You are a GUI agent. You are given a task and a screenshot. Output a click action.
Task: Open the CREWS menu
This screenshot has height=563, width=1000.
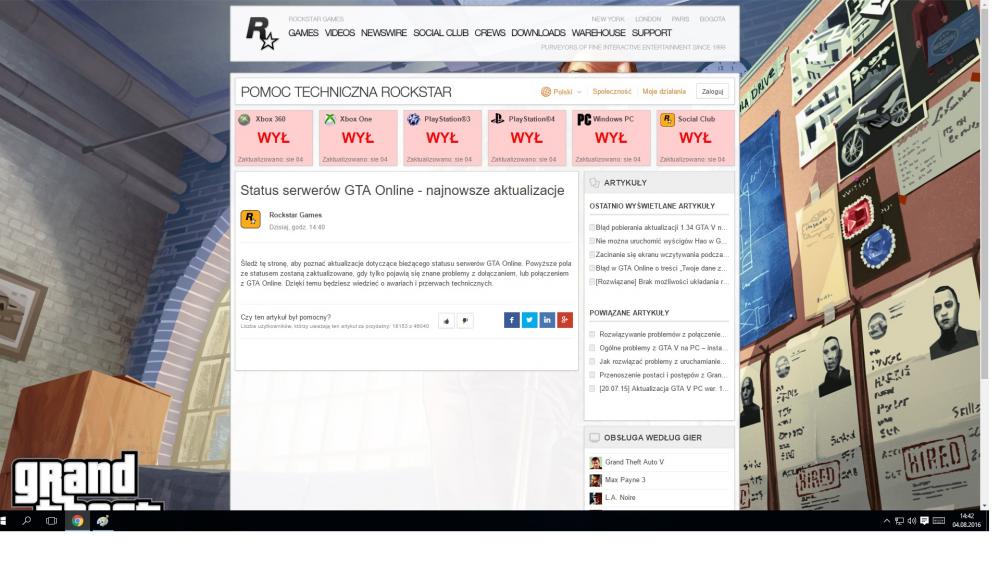490,33
